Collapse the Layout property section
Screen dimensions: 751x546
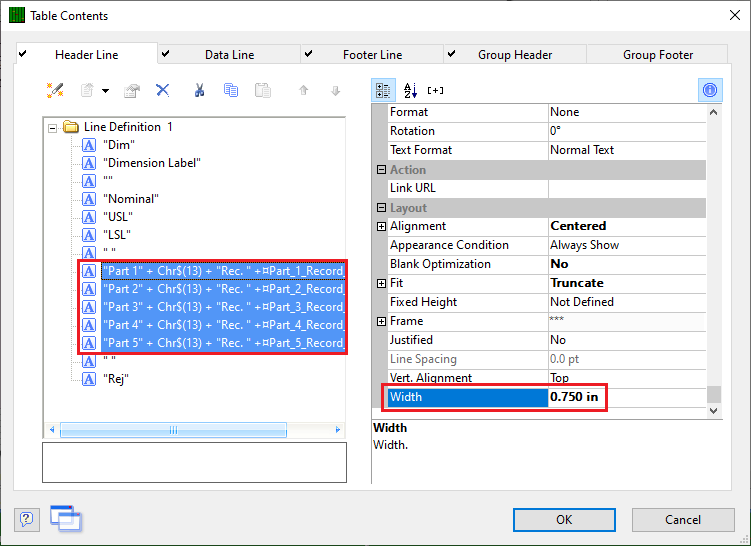pos(381,207)
